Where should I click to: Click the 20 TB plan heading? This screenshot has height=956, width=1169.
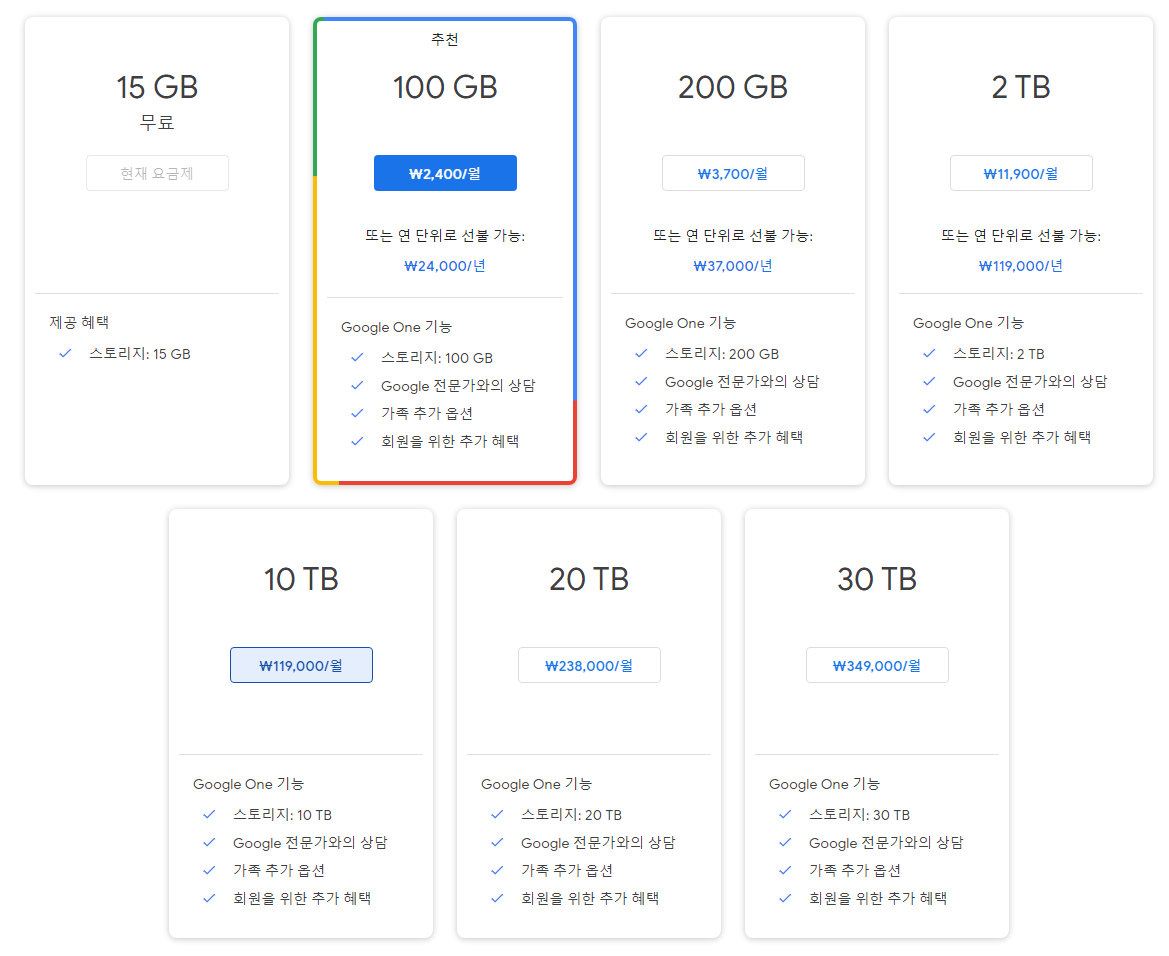click(589, 579)
